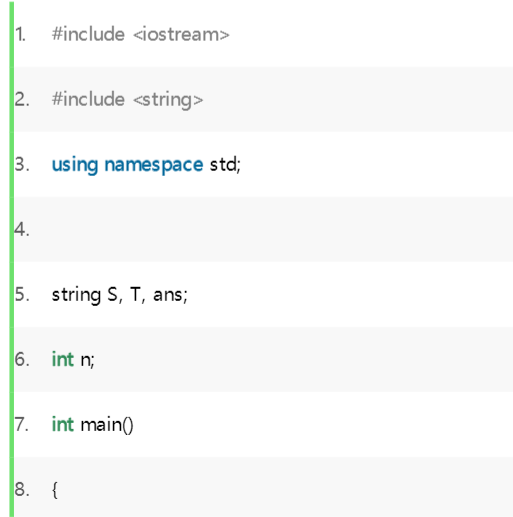Click the 'string' type on line 5
The width and height of the screenshot is (513, 517).
click(76, 295)
